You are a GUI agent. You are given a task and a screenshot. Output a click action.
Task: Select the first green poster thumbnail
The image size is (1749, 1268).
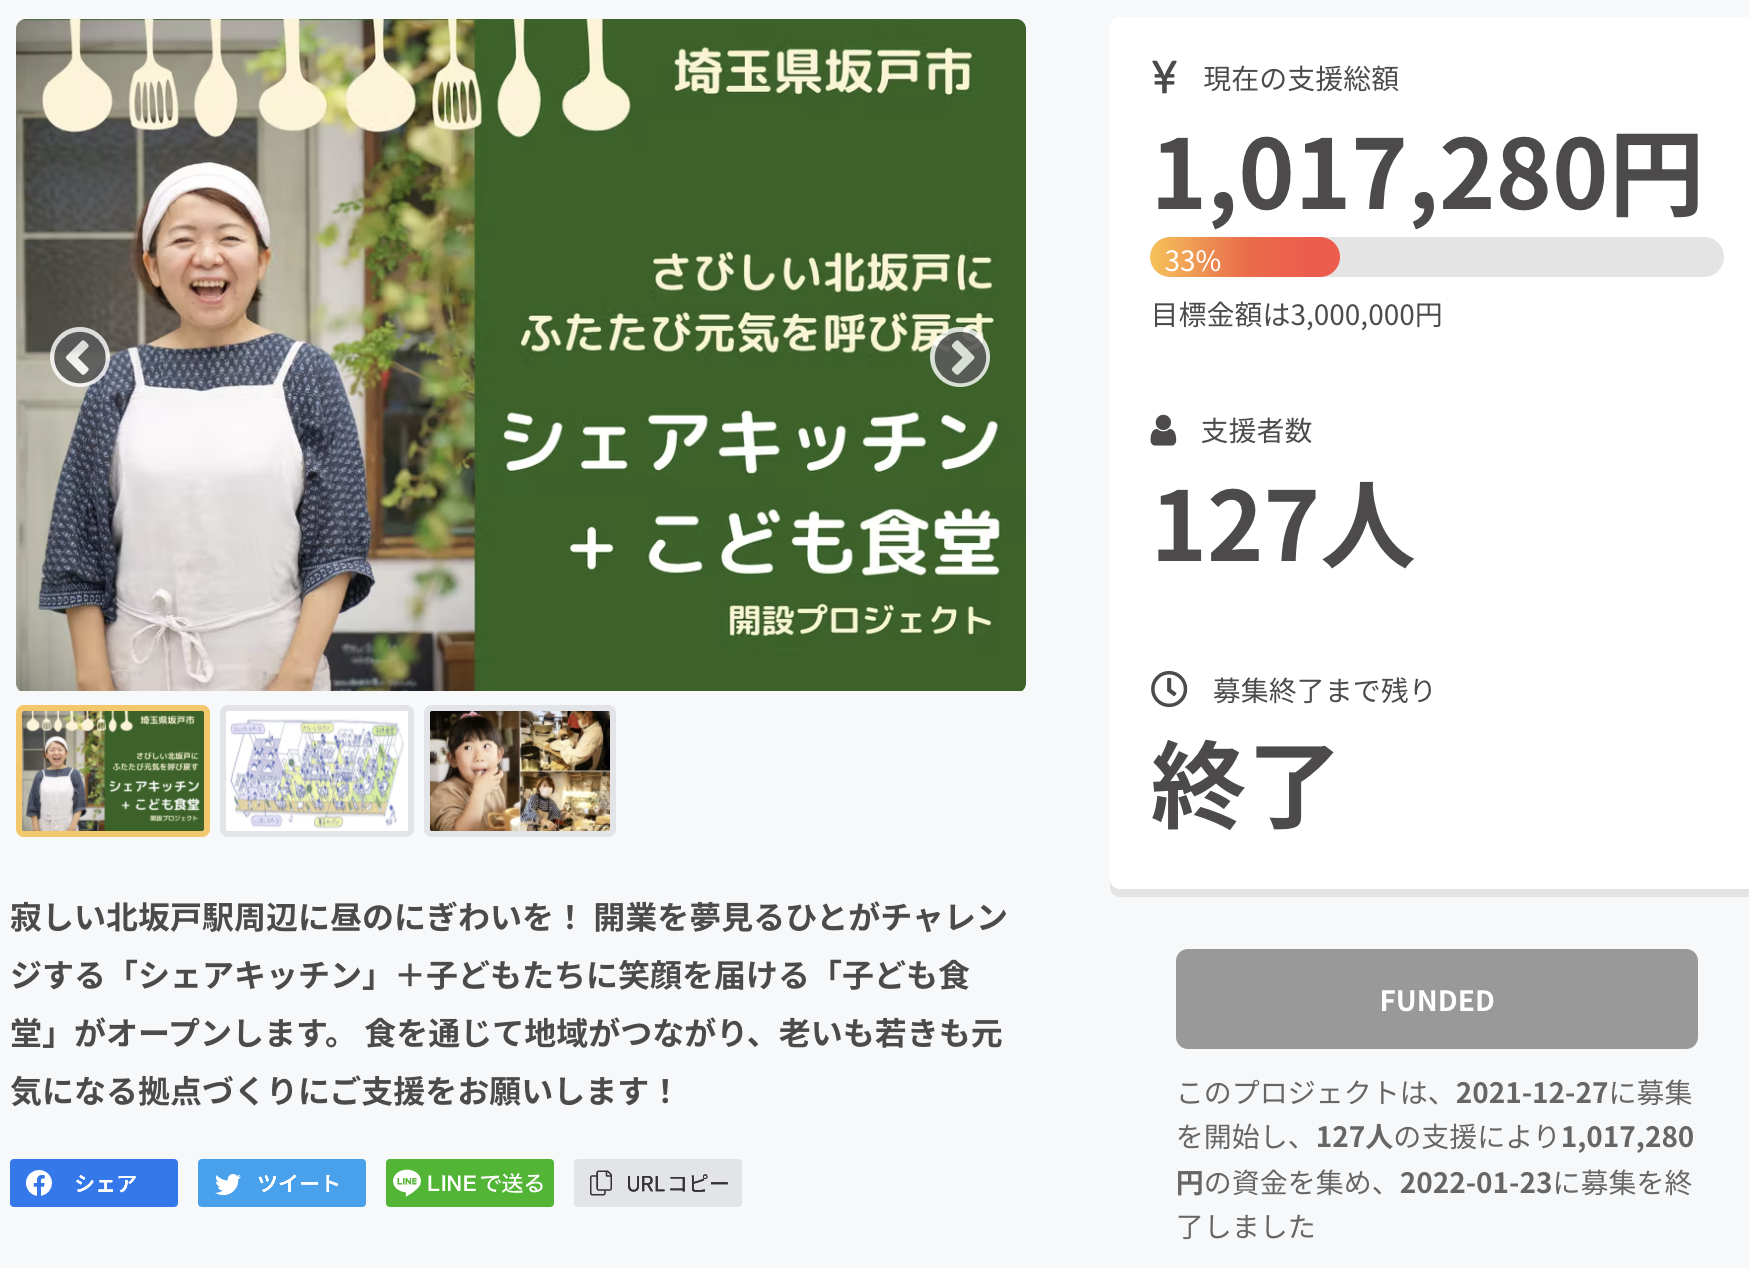point(113,771)
